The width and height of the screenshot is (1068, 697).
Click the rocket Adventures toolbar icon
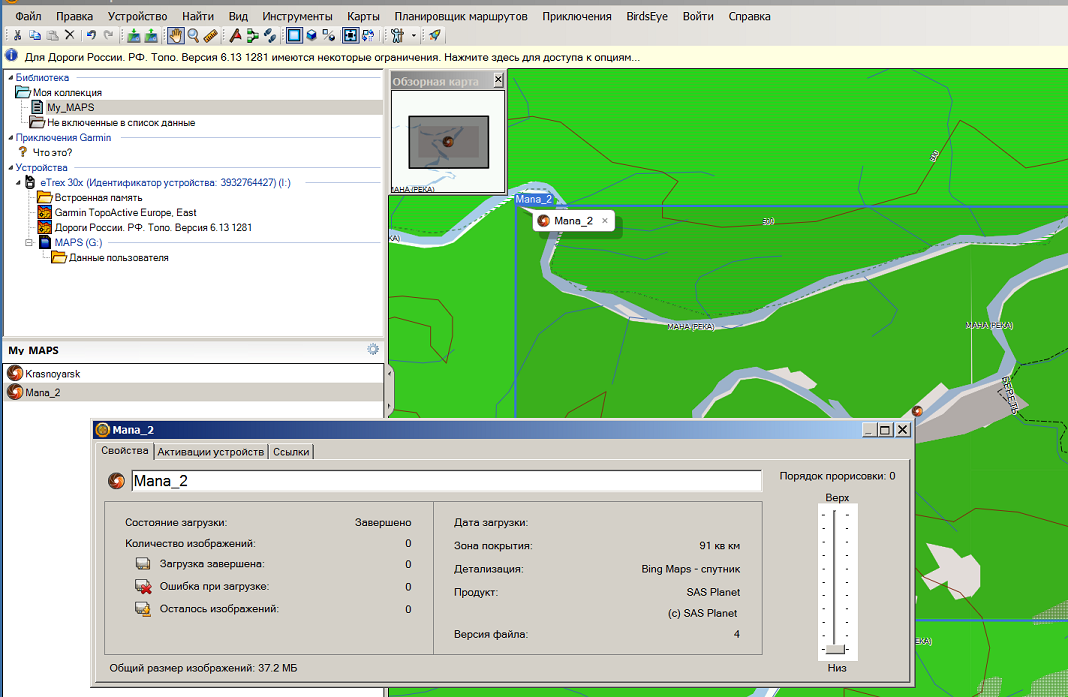pos(434,36)
